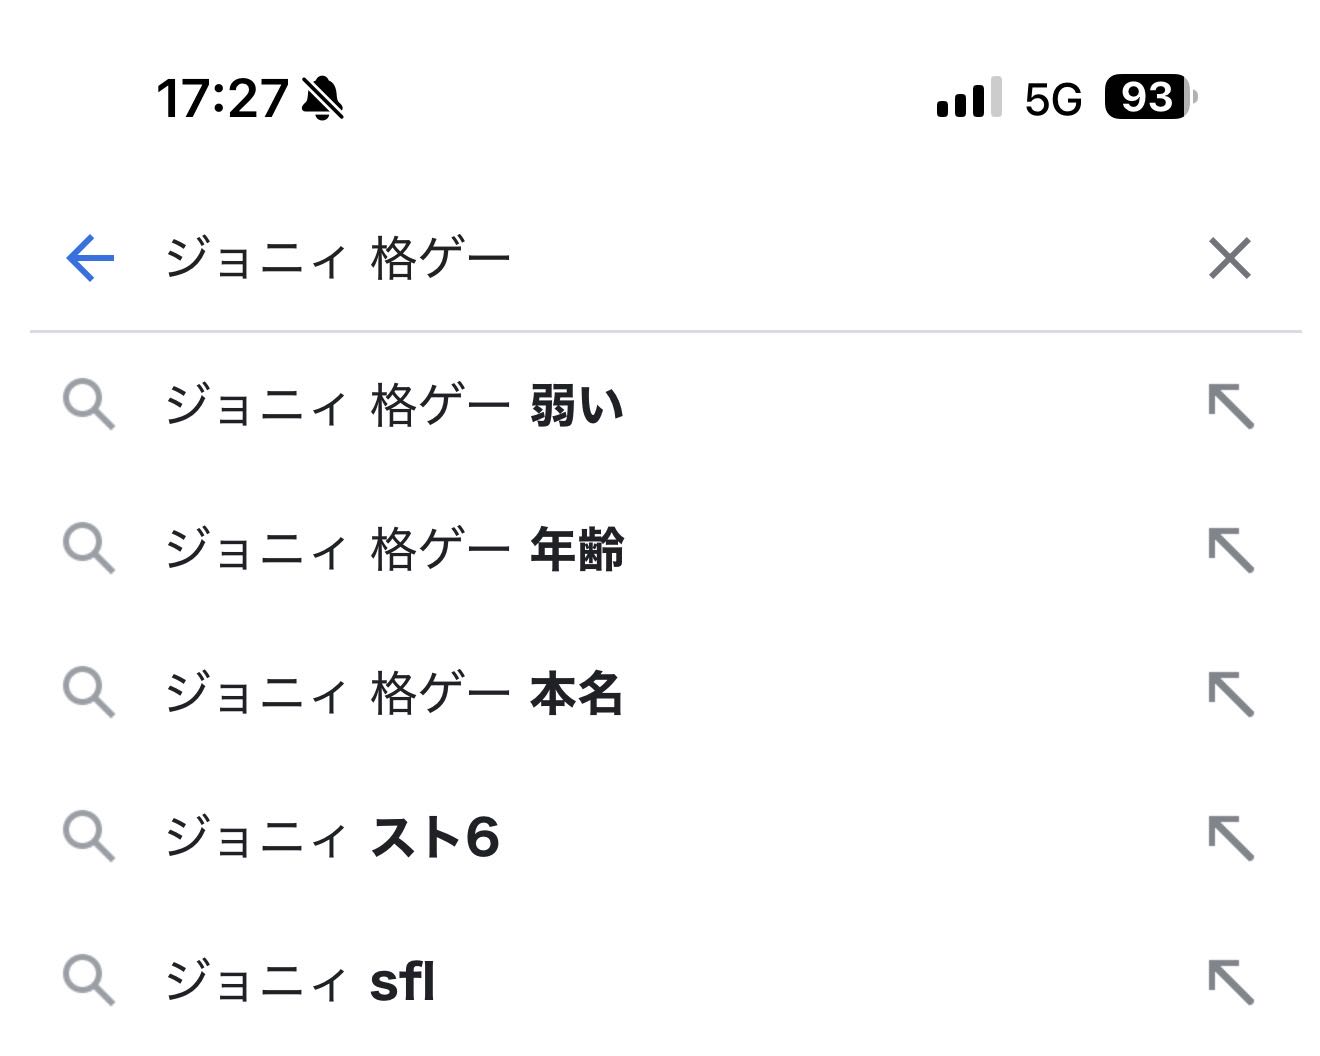Select suggestion ジョニィ スト6

click(x=332, y=838)
